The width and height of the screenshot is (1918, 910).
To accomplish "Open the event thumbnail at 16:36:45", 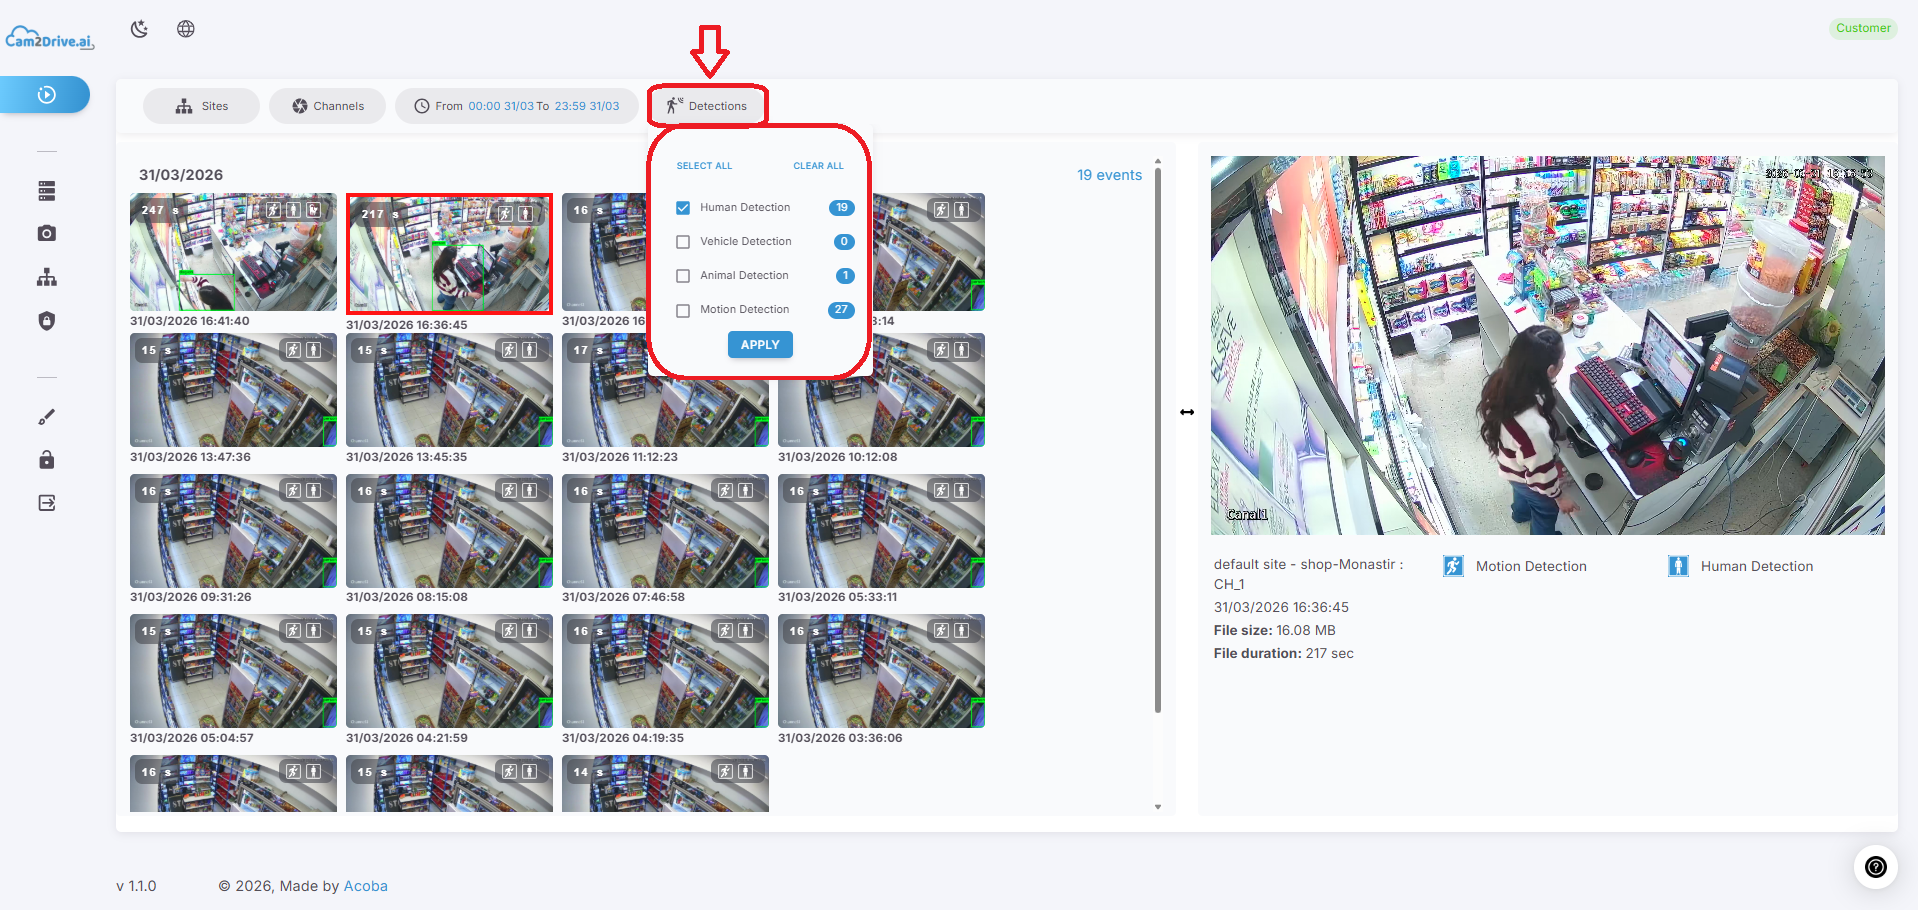I will (449, 254).
